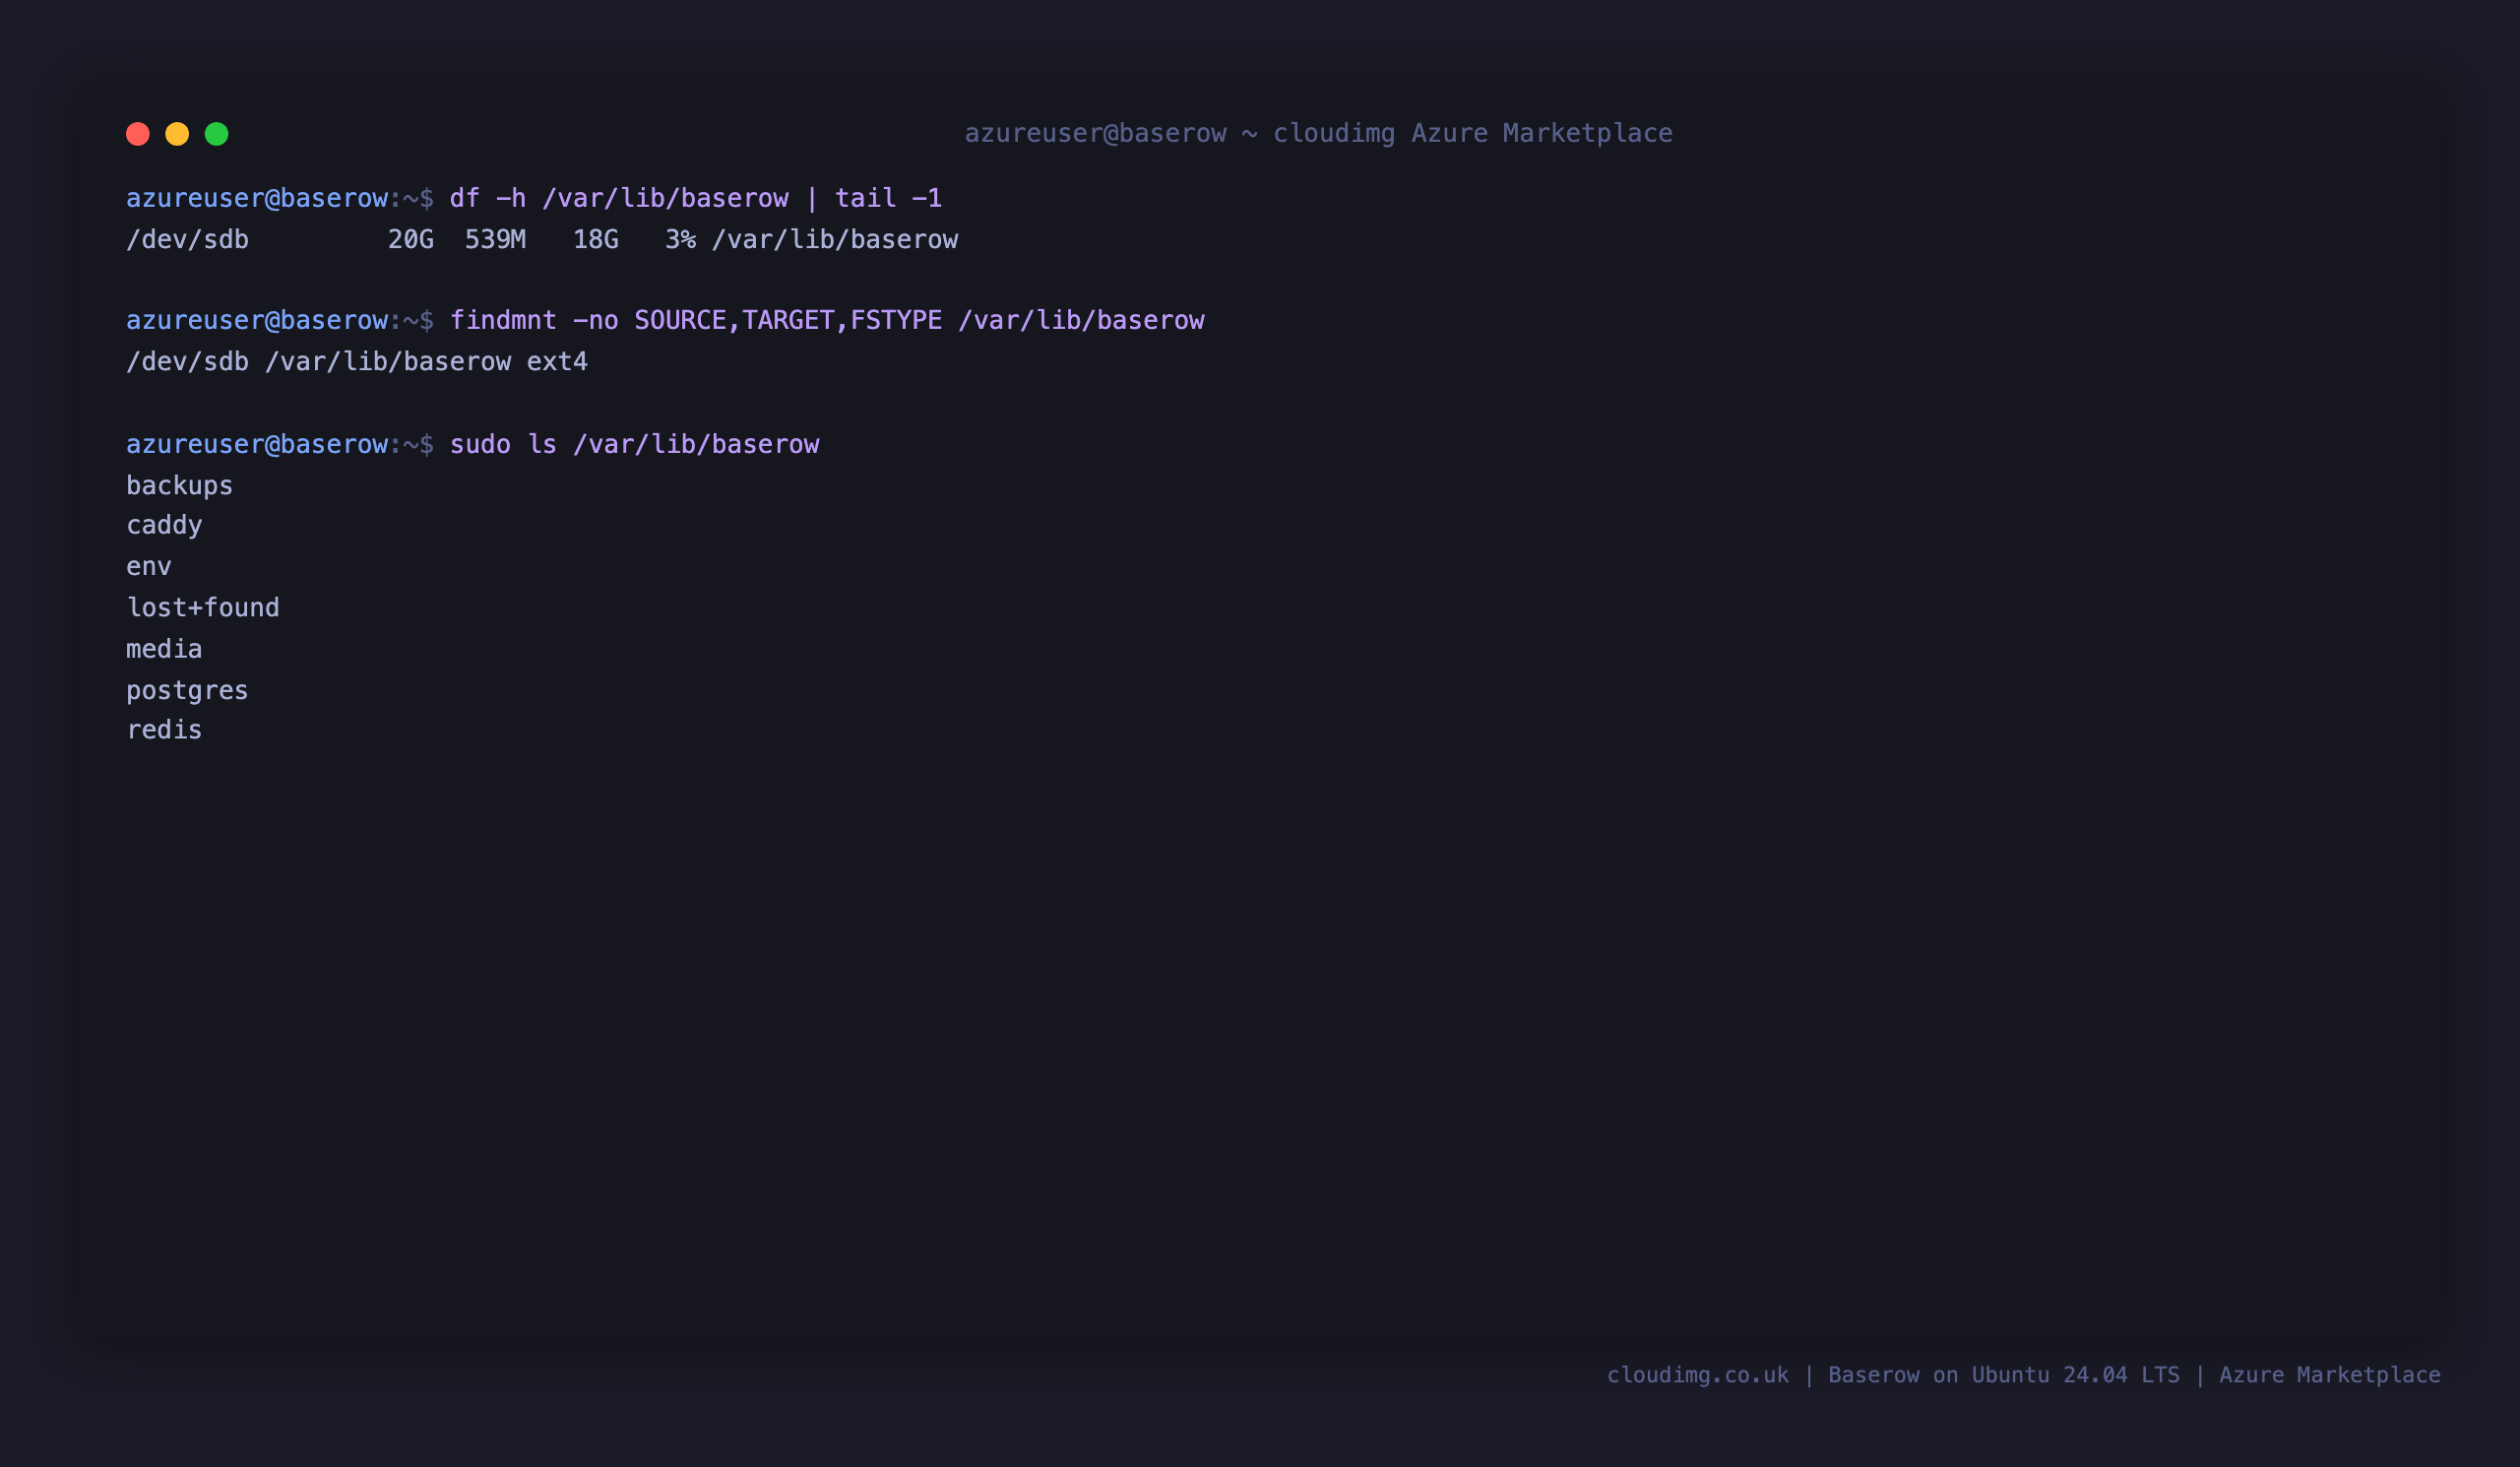Viewport: 2520px width, 1467px height.
Task: Click the red close window button
Action: pyautogui.click(x=138, y=134)
